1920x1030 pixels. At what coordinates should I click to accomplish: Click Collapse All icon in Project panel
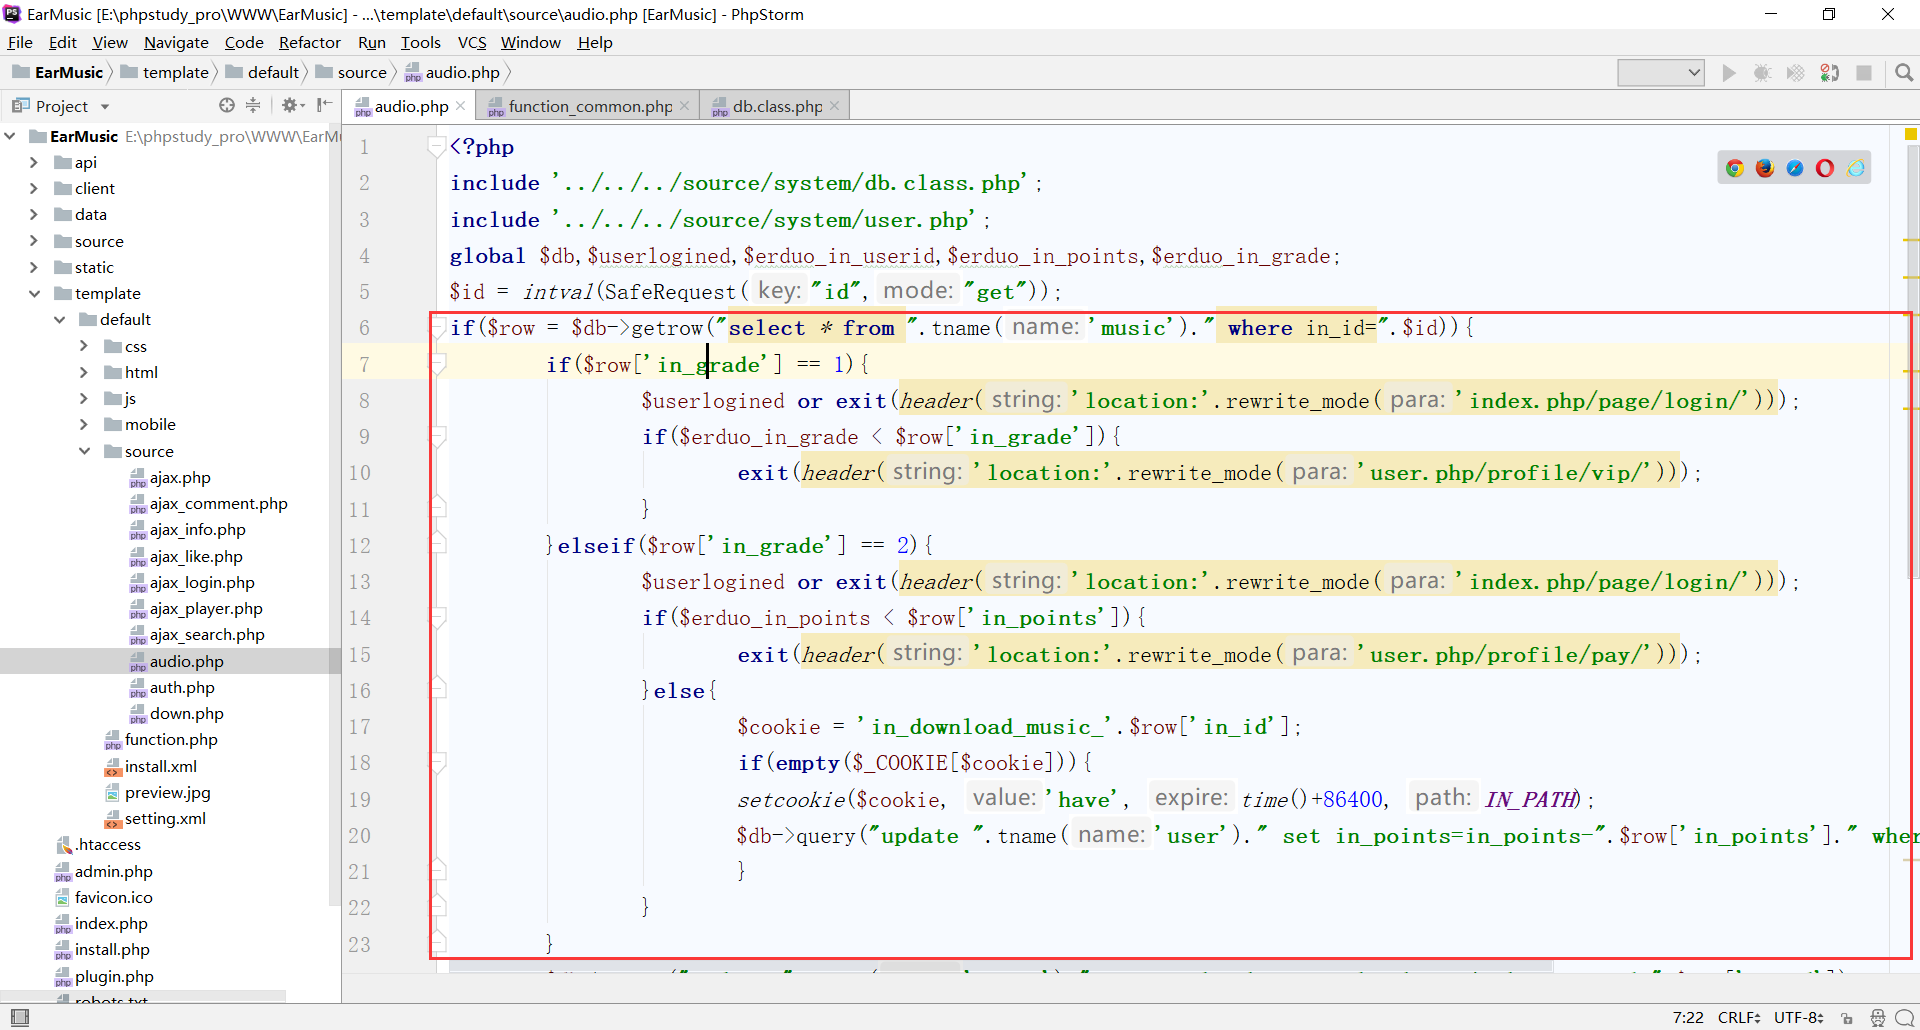(253, 105)
